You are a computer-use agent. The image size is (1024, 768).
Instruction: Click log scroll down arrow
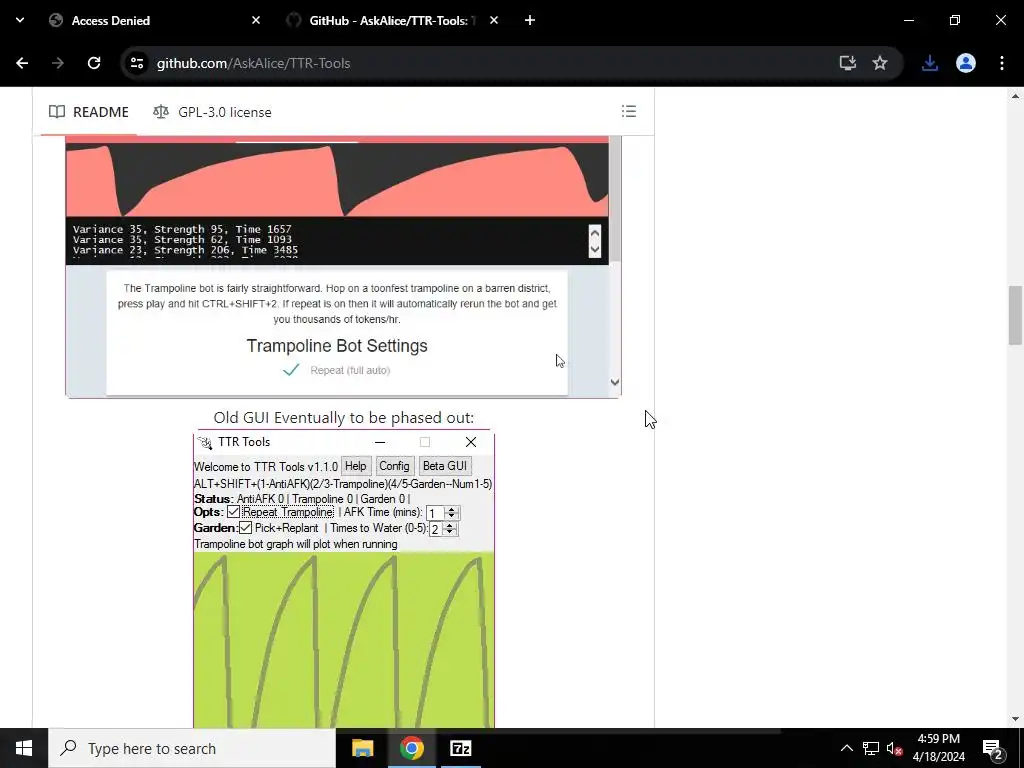(x=594, y=249)
